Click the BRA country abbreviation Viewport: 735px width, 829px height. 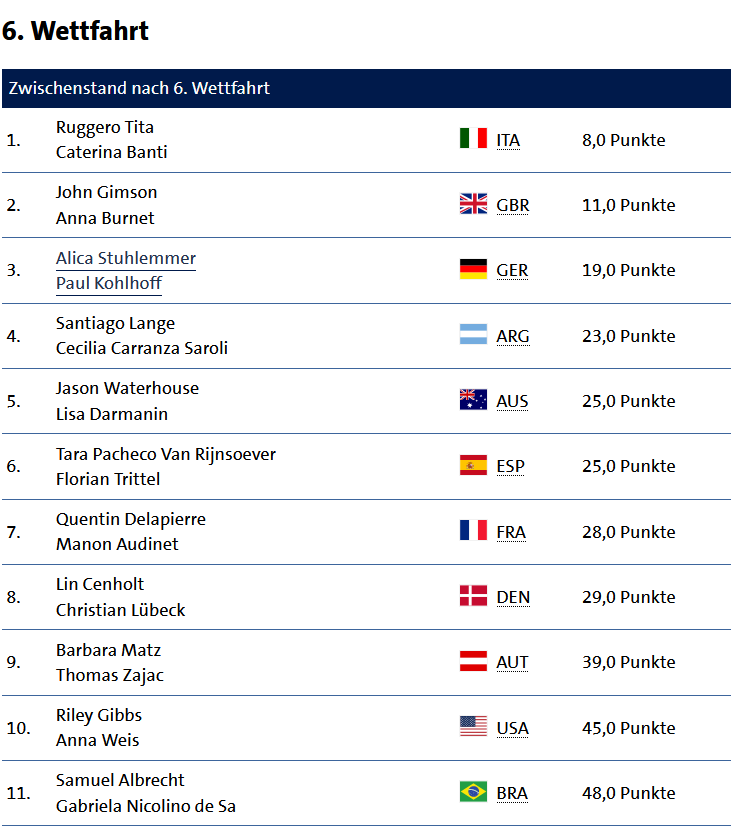pos(512,794)
